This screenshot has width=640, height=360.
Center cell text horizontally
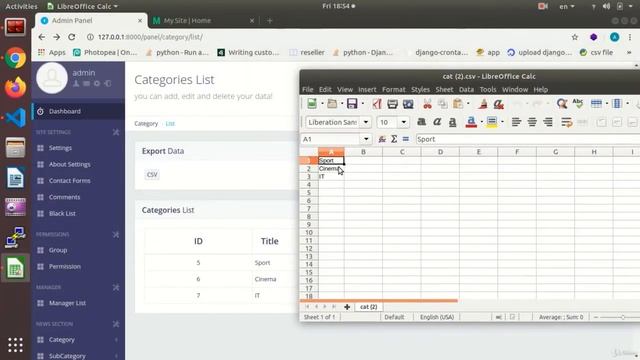(x=532, y=122)
